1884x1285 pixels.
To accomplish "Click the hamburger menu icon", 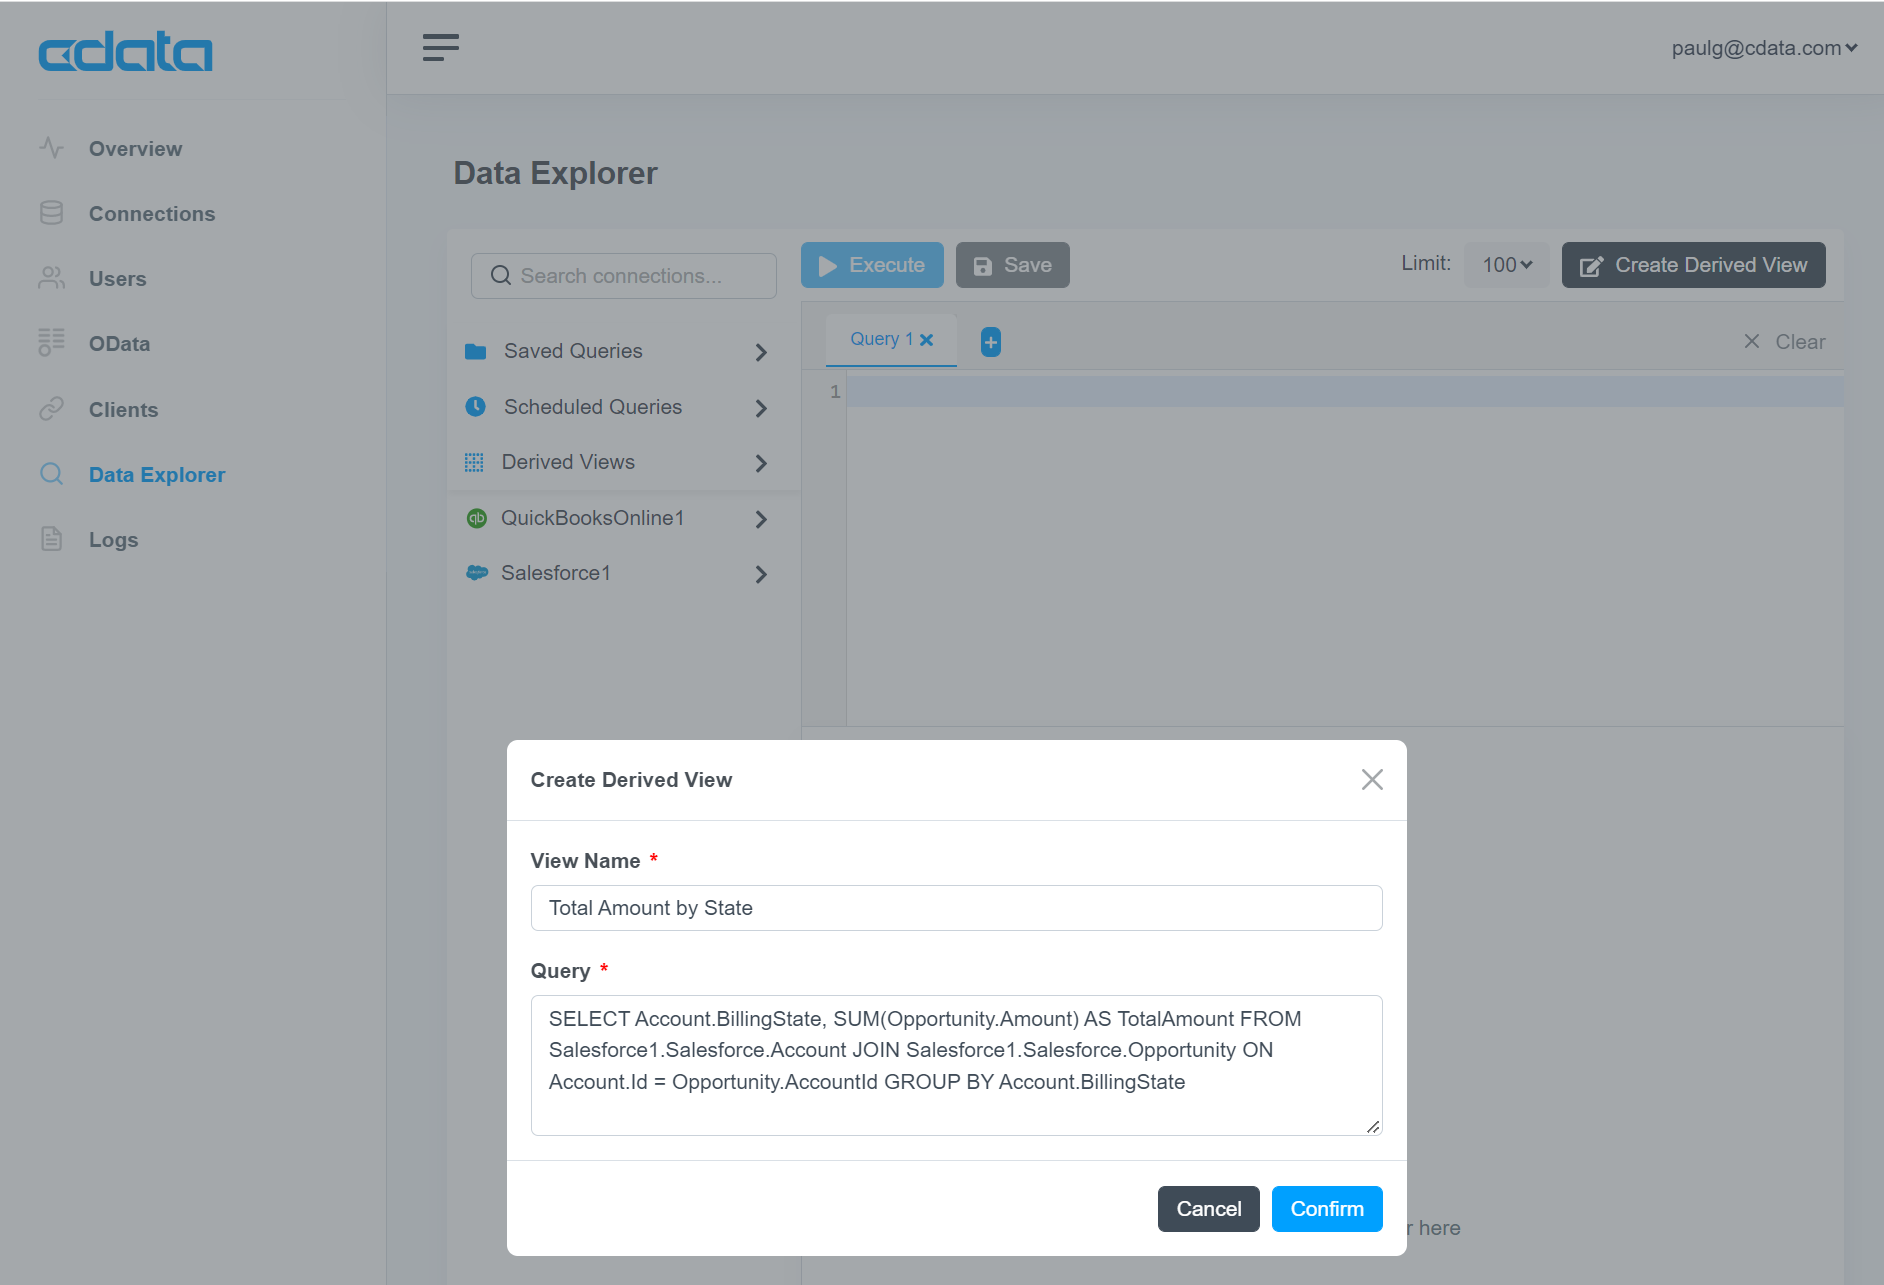I will 440,47.
